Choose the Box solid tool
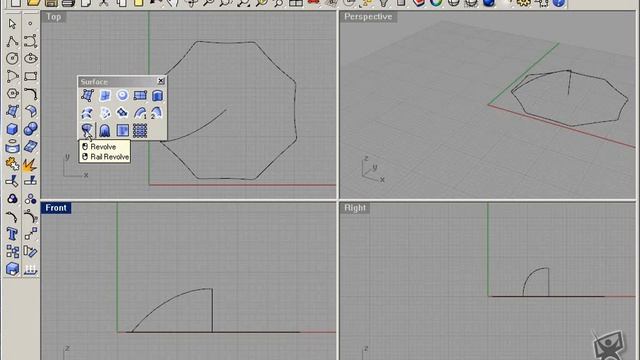This screenshot has height=360, width=640. (12, 129)
